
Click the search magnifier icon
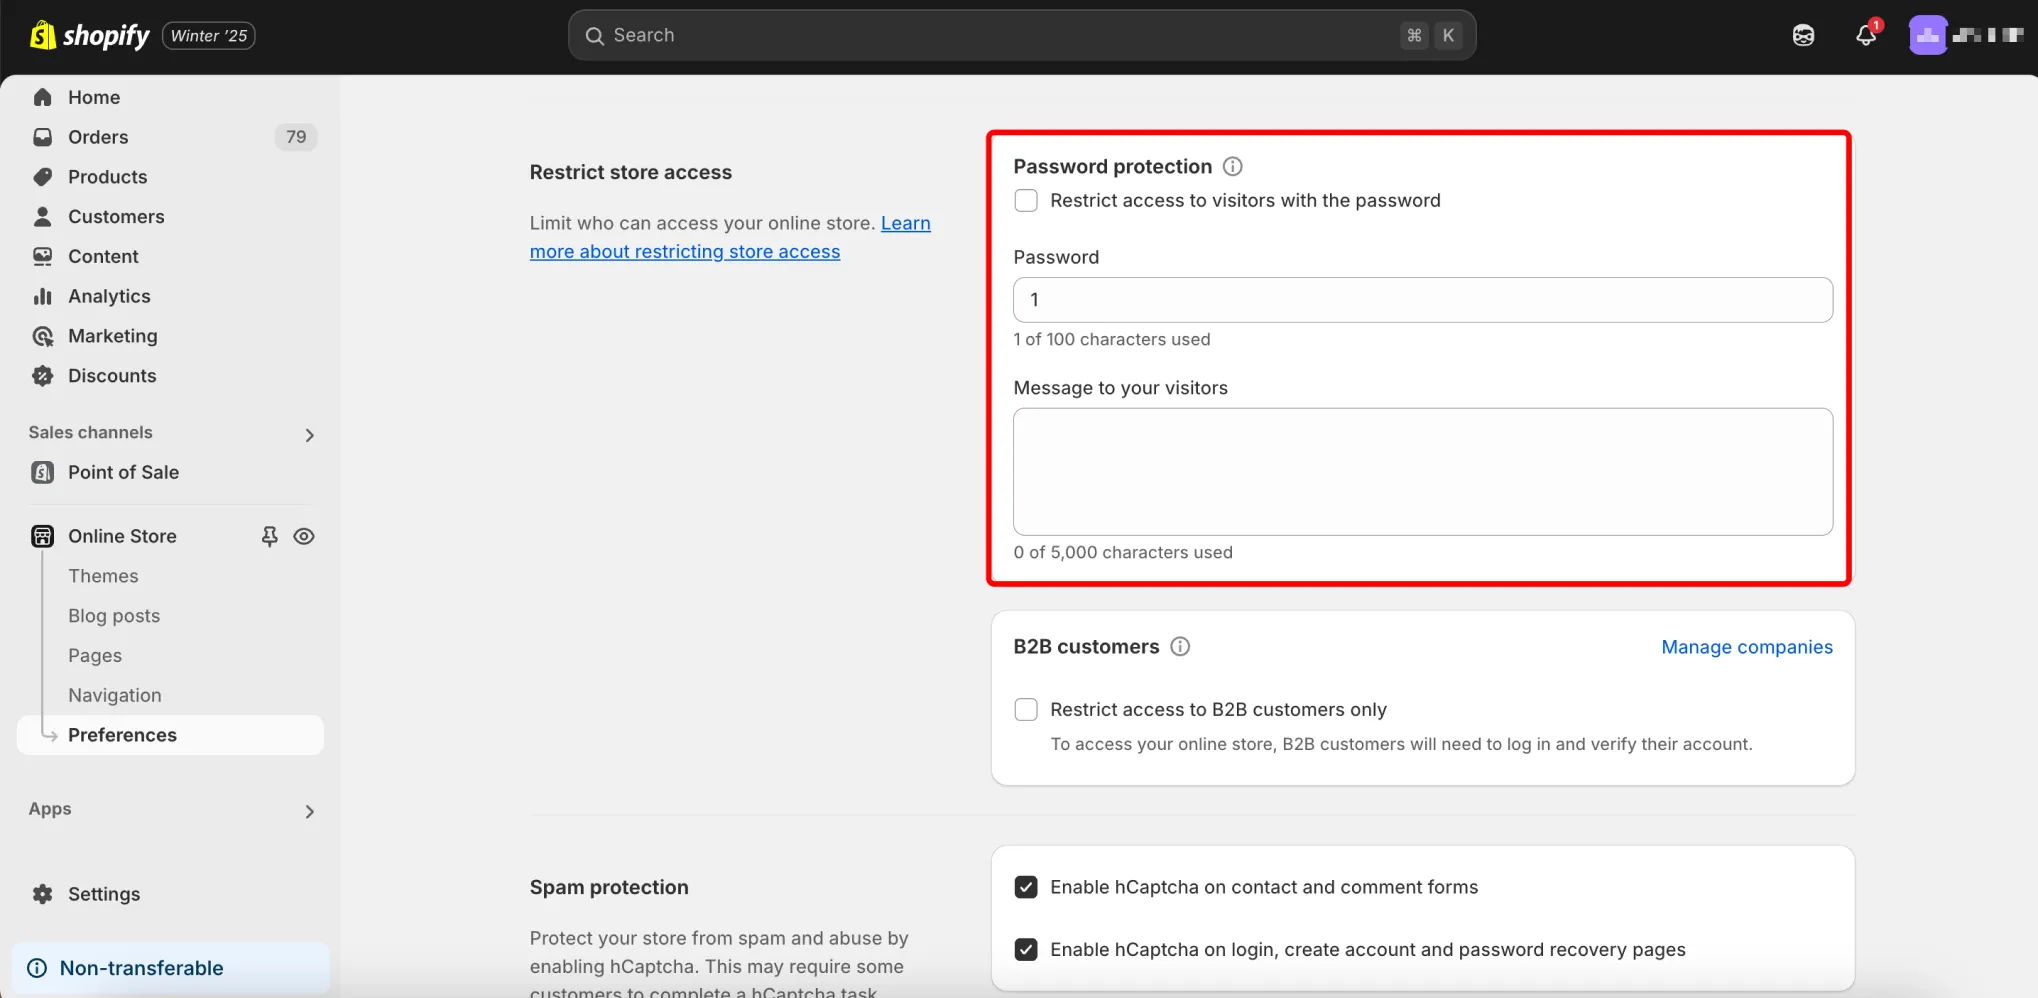pos(594,36)
